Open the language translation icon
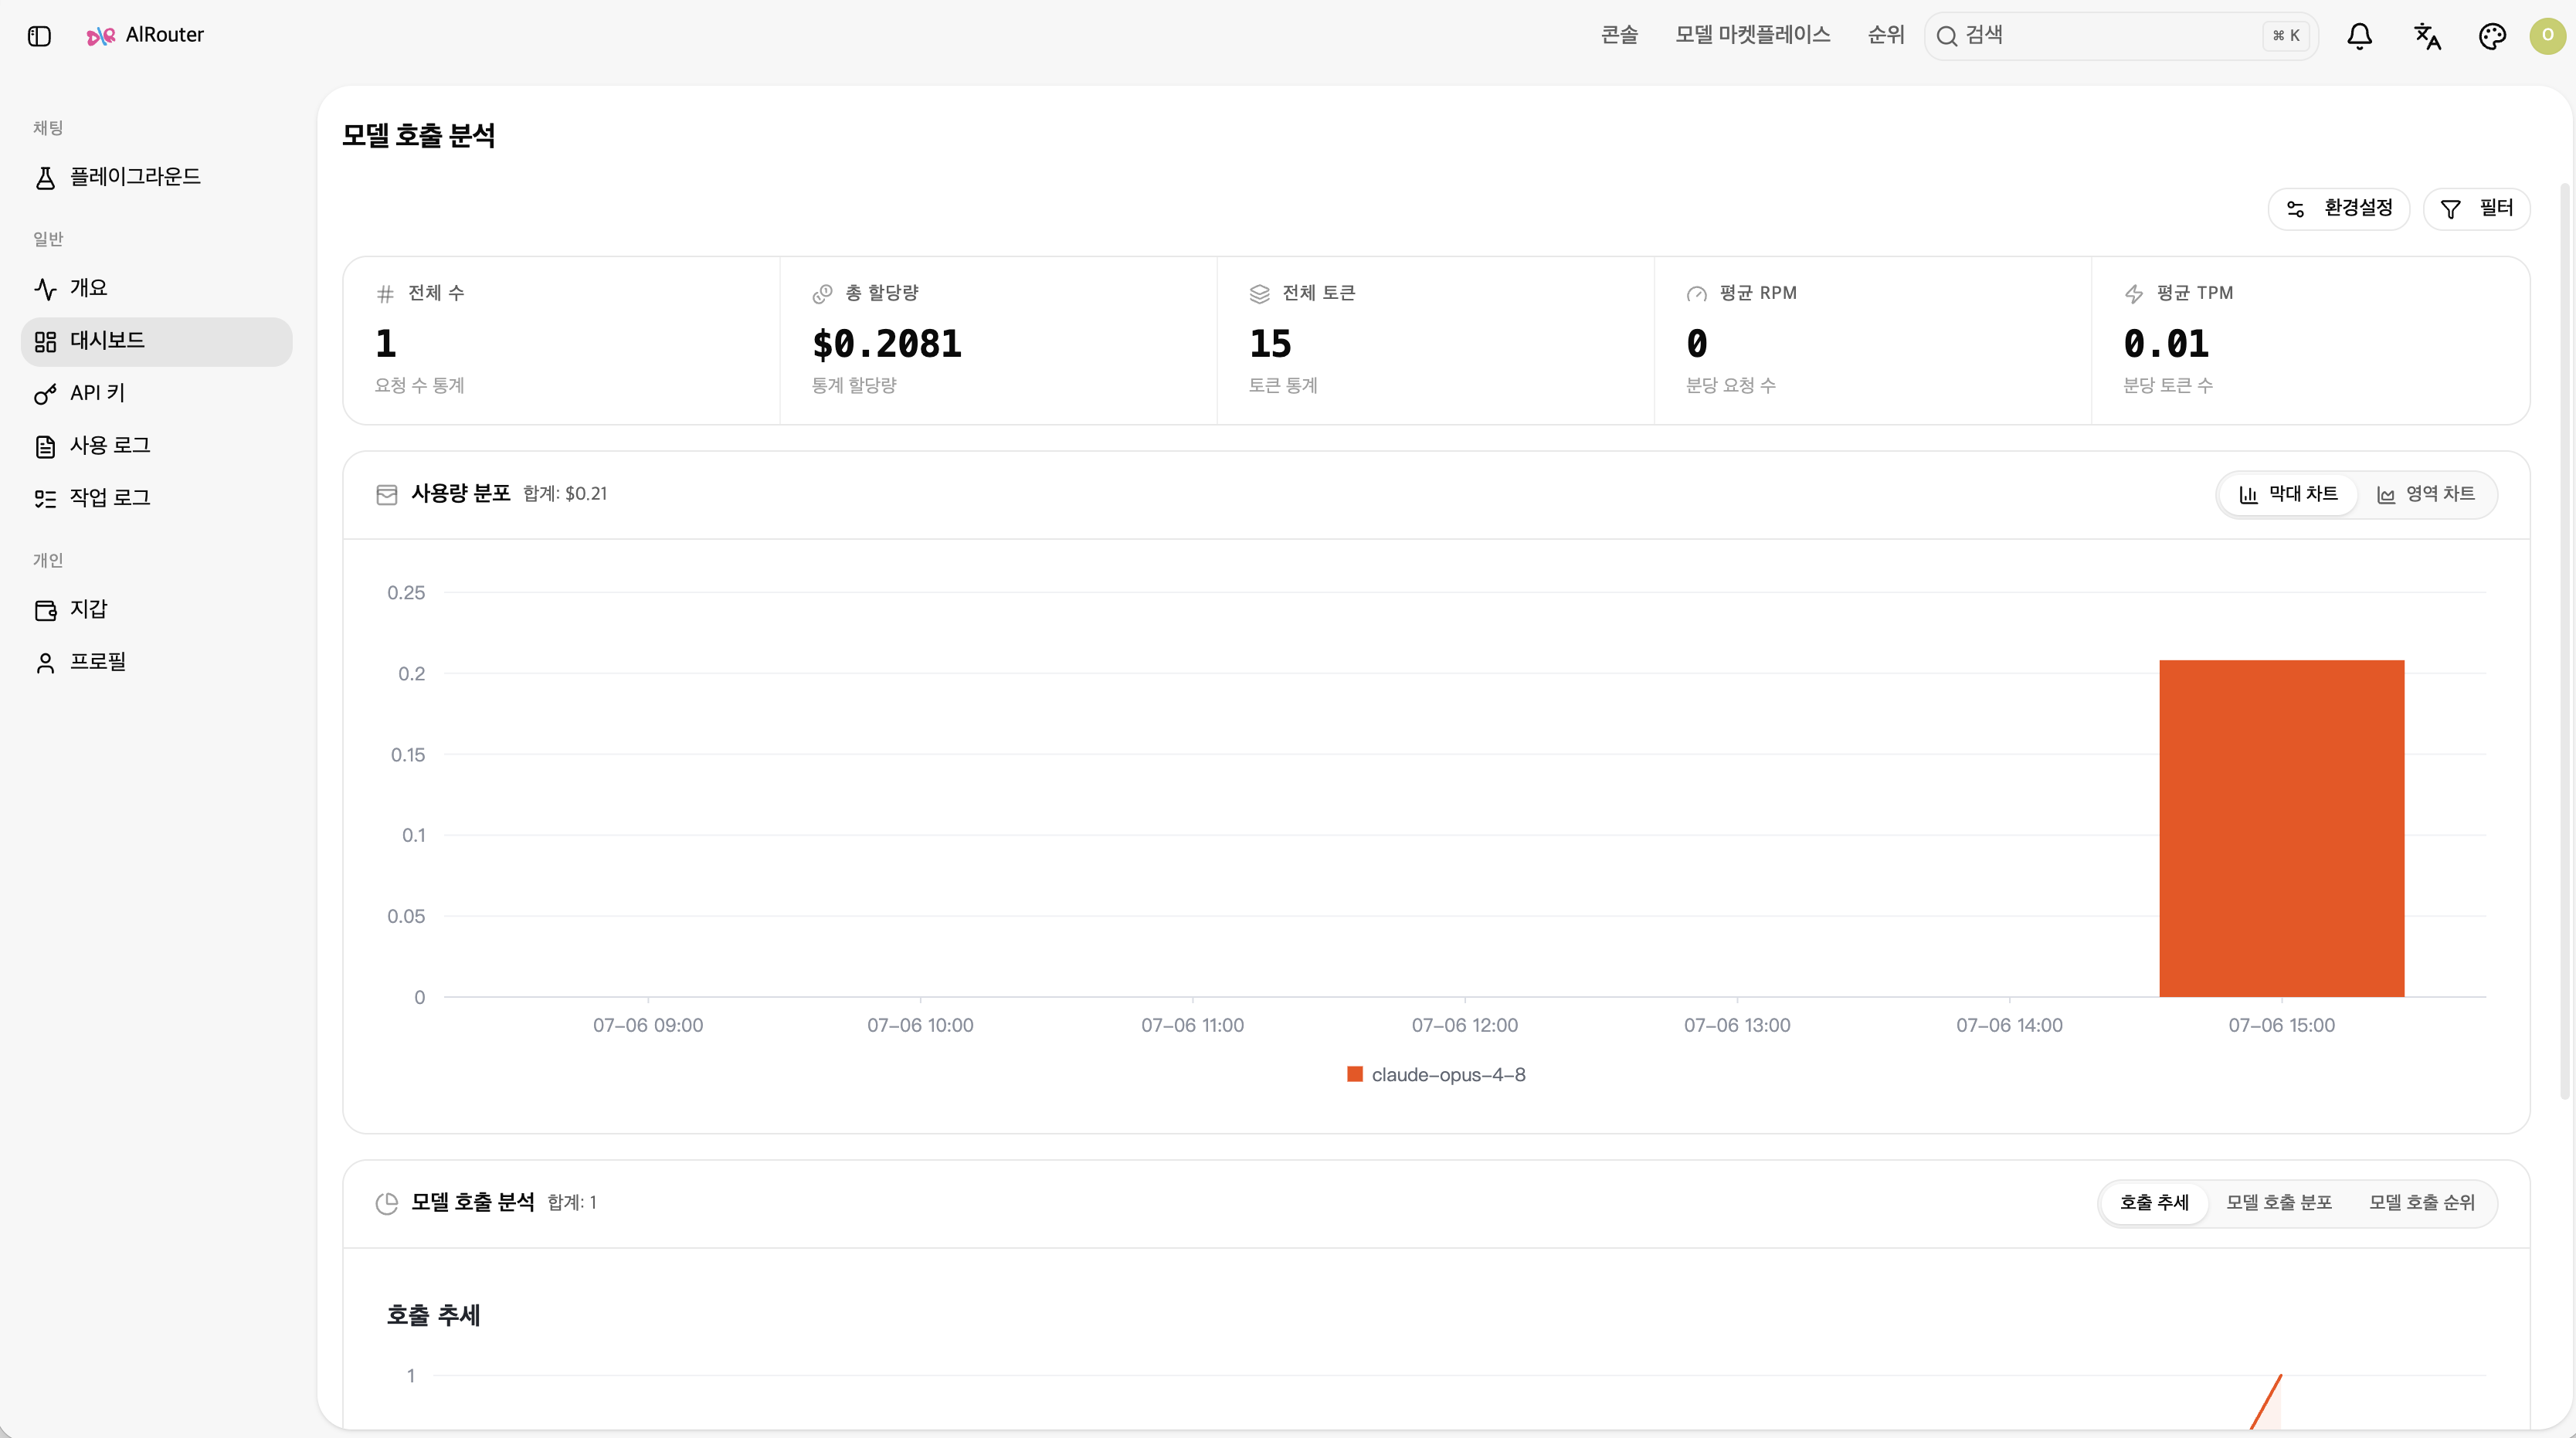2576x1438 pixels. click(x=2427, y=36)
